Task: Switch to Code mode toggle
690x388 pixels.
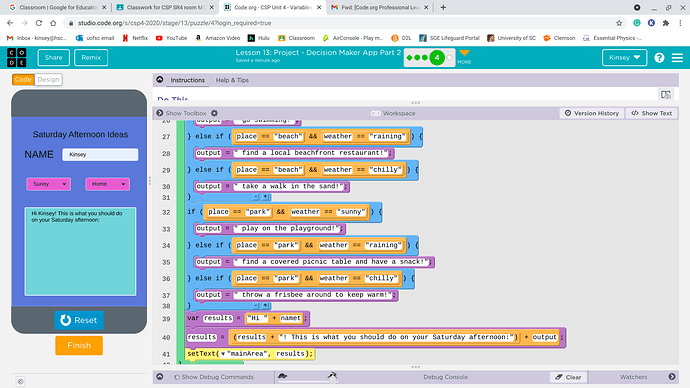Action: point(23,80)
